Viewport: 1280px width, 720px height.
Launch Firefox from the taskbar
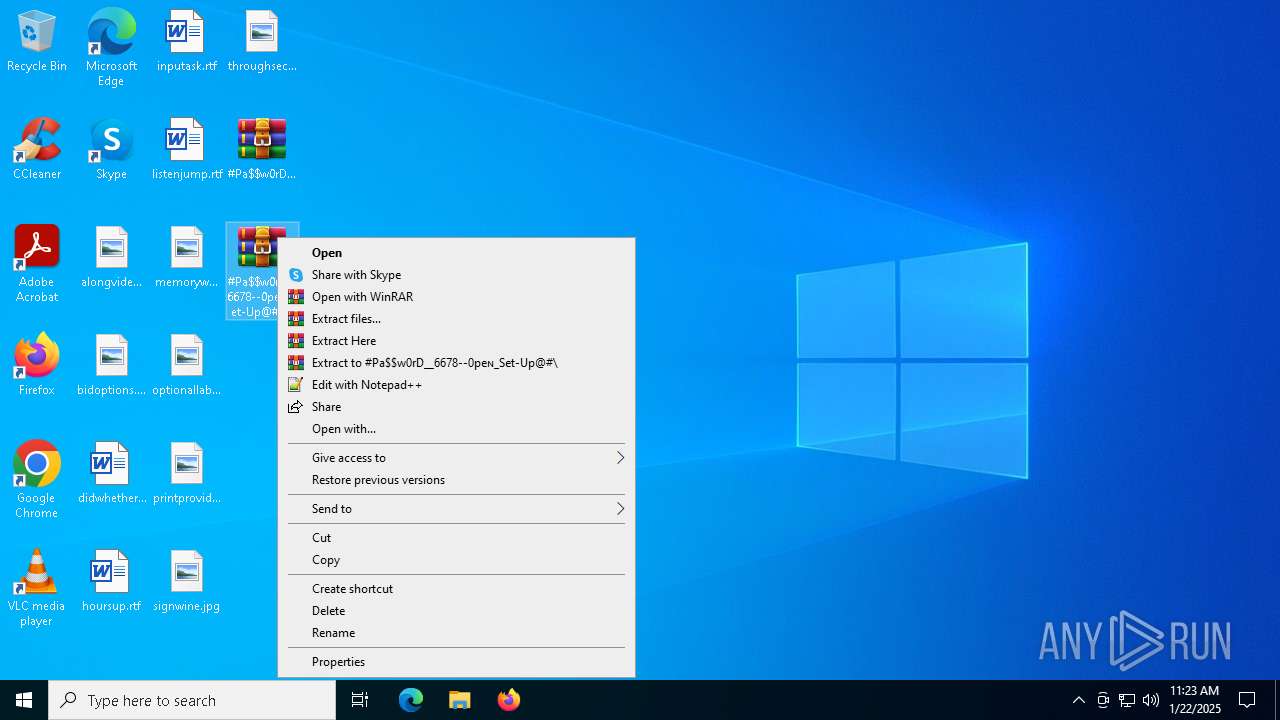pyautogui.click(x=509, y=700)
